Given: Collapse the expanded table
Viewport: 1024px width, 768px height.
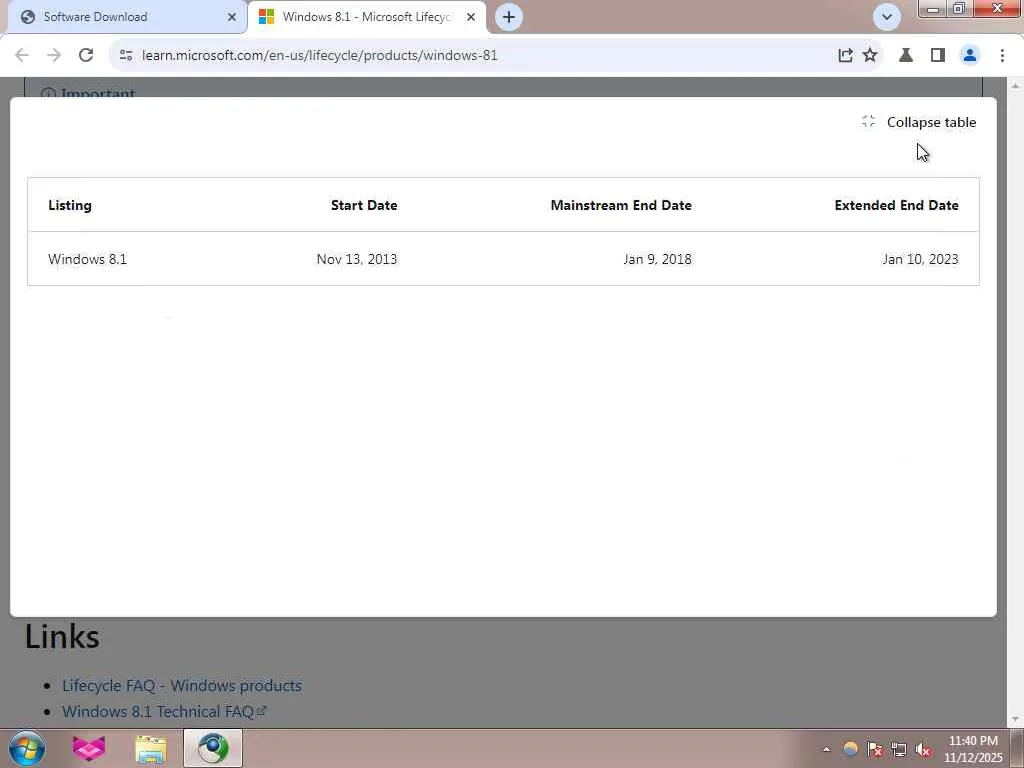Looking at the screenshot, I should tap(919, 122).
